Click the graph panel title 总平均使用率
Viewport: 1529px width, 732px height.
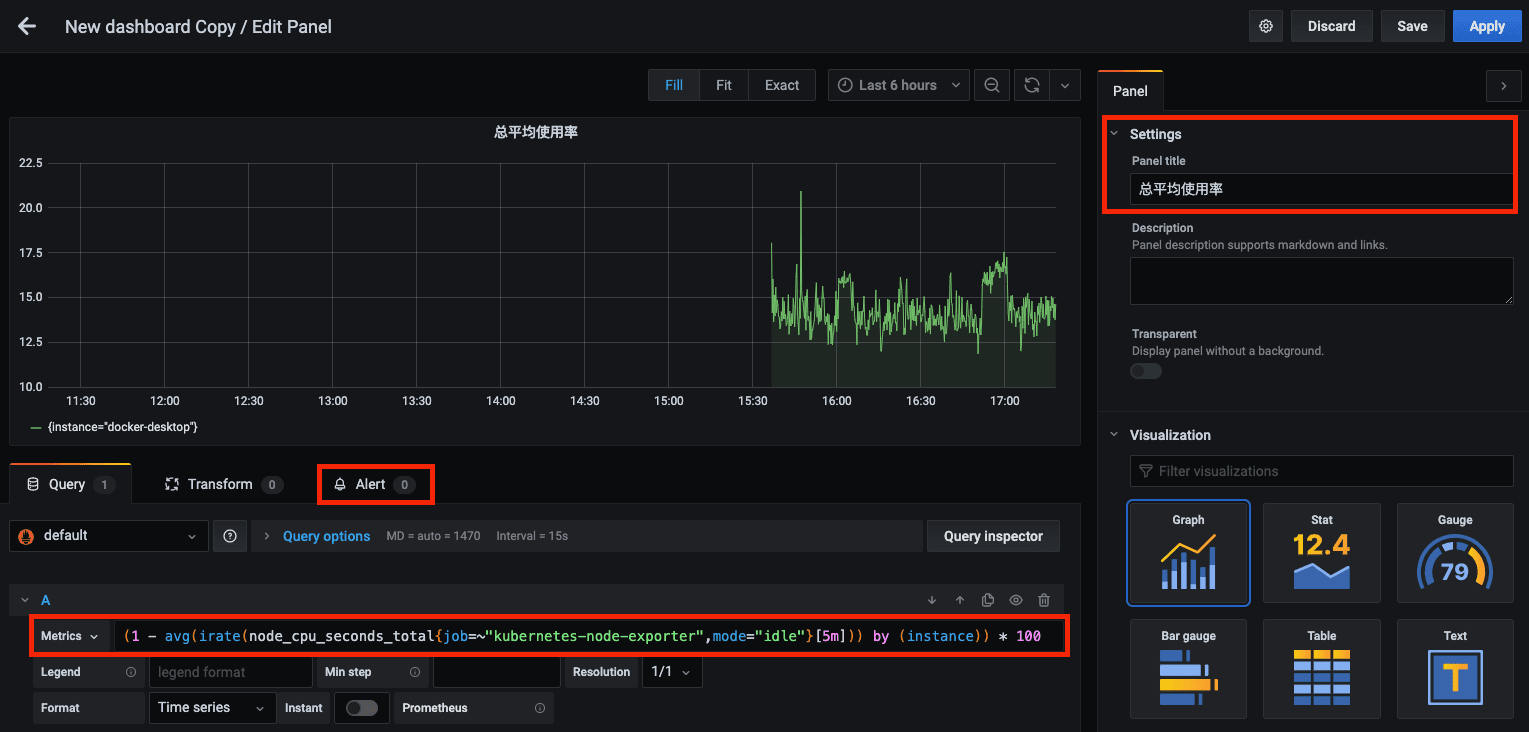pos(536,131)
